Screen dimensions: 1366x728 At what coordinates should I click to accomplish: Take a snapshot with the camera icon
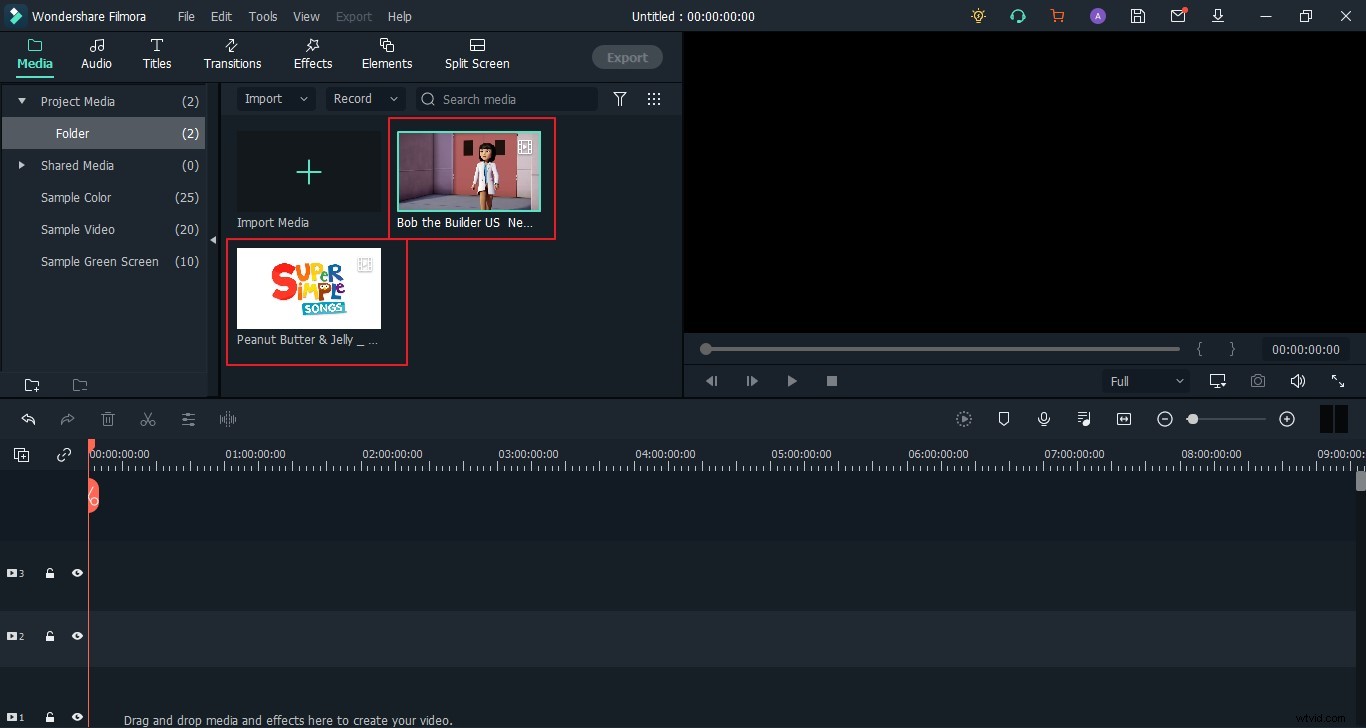(x=1258, y=381)
